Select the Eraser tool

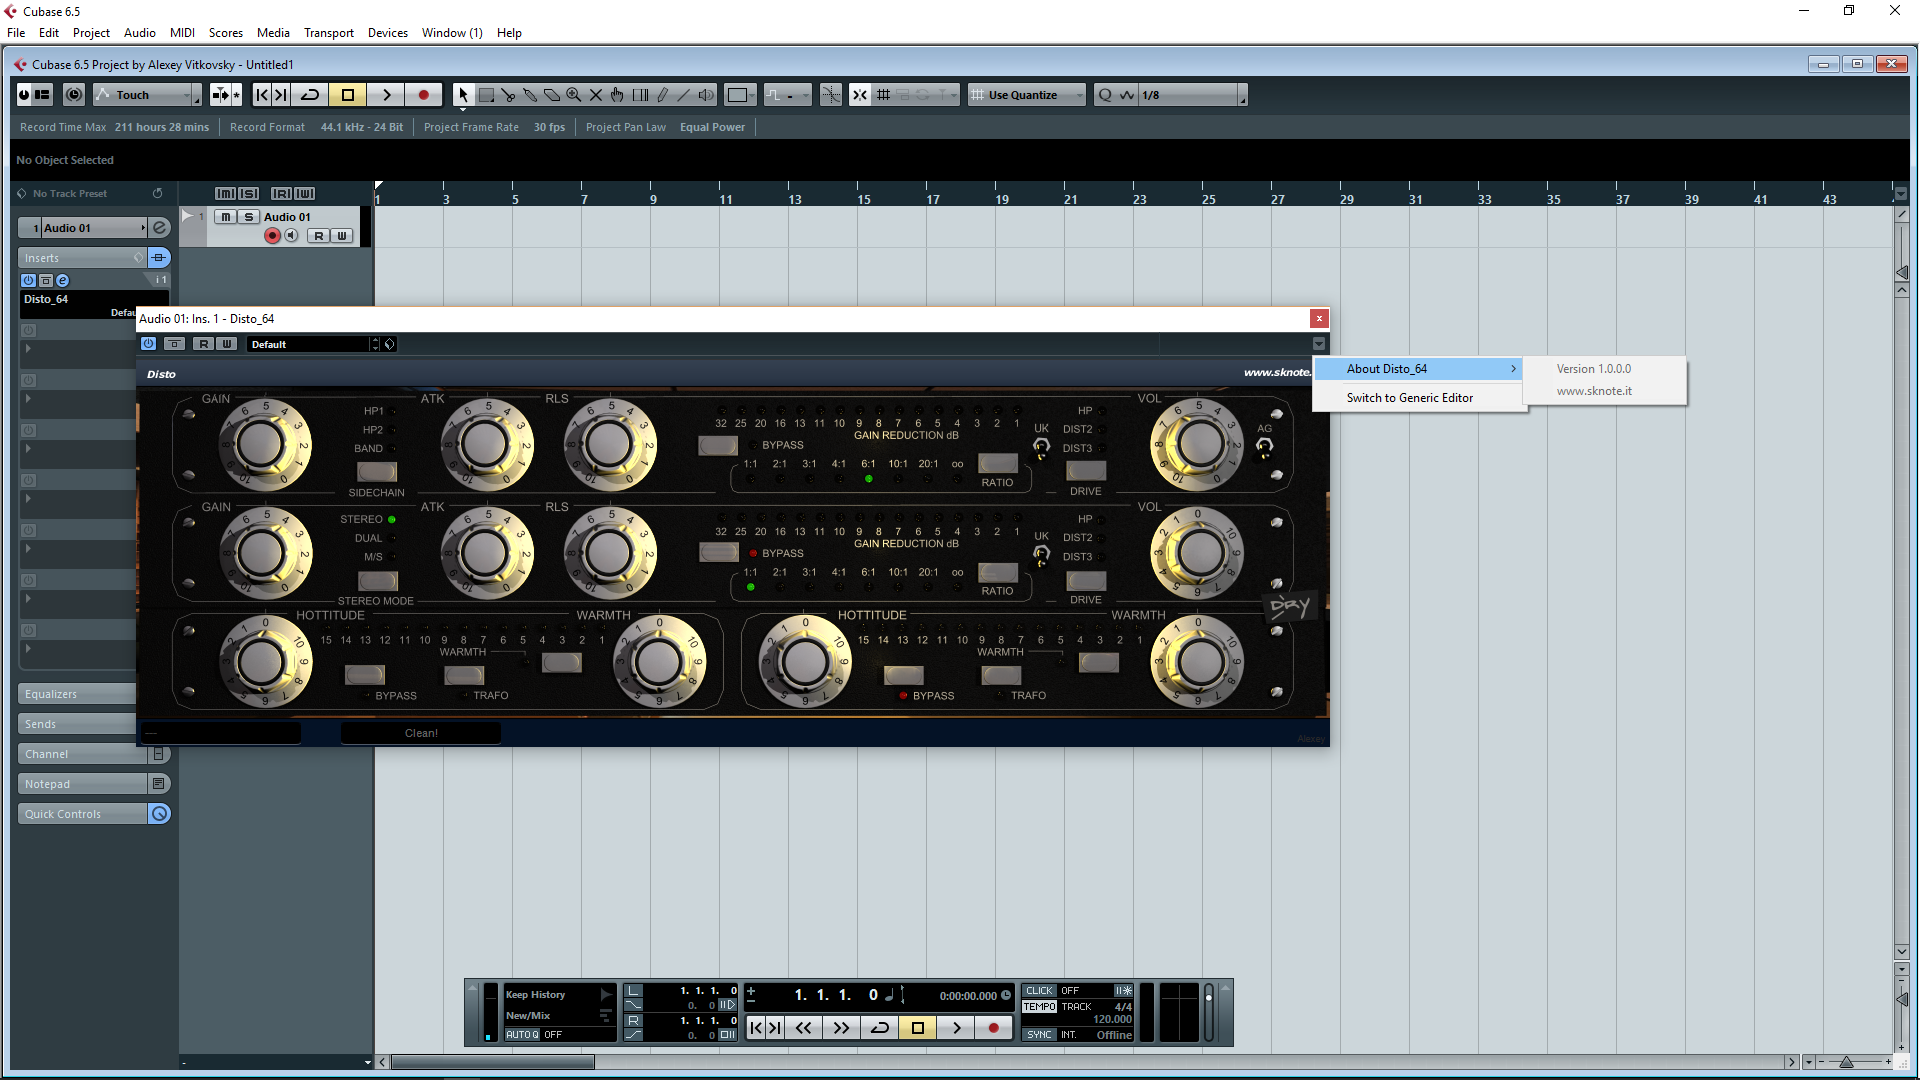[x=552, y=95]
